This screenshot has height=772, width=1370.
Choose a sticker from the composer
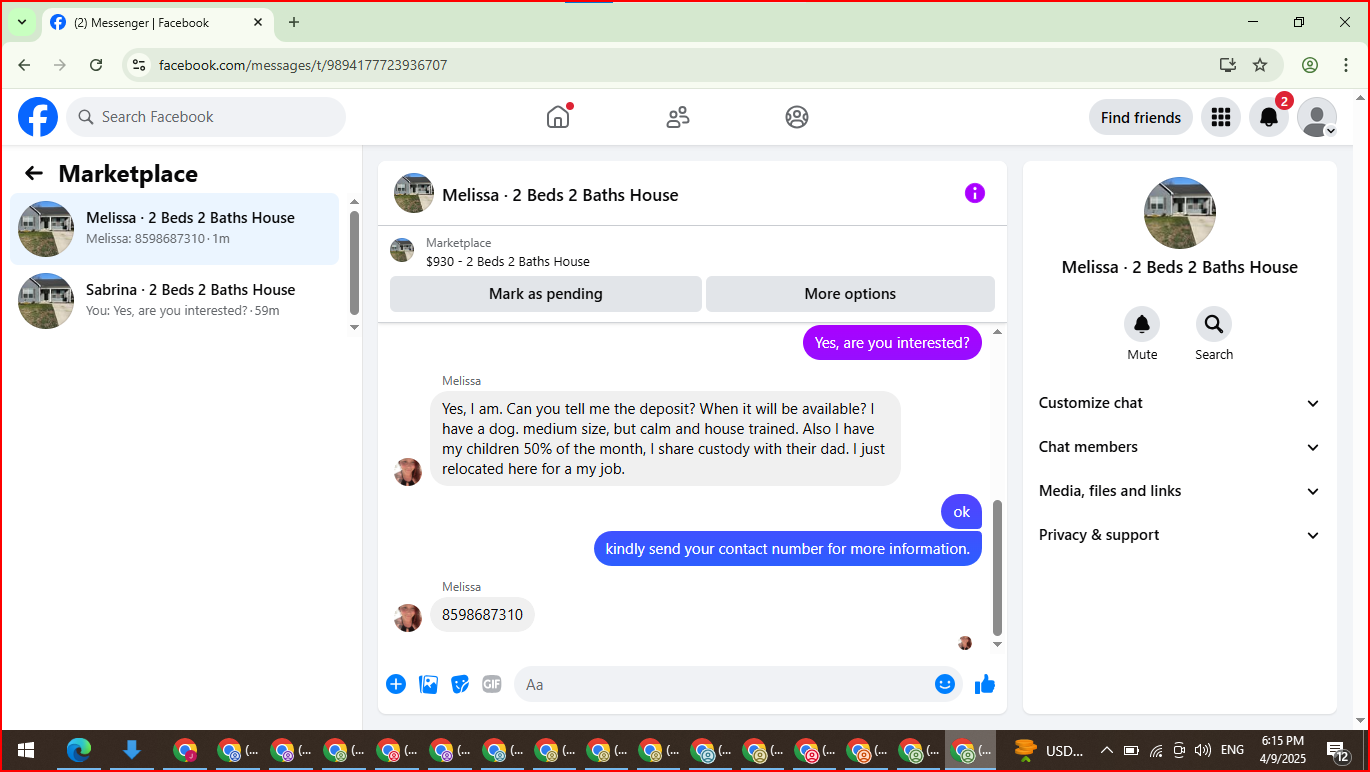pyautogui.click(x=460, y=684)
